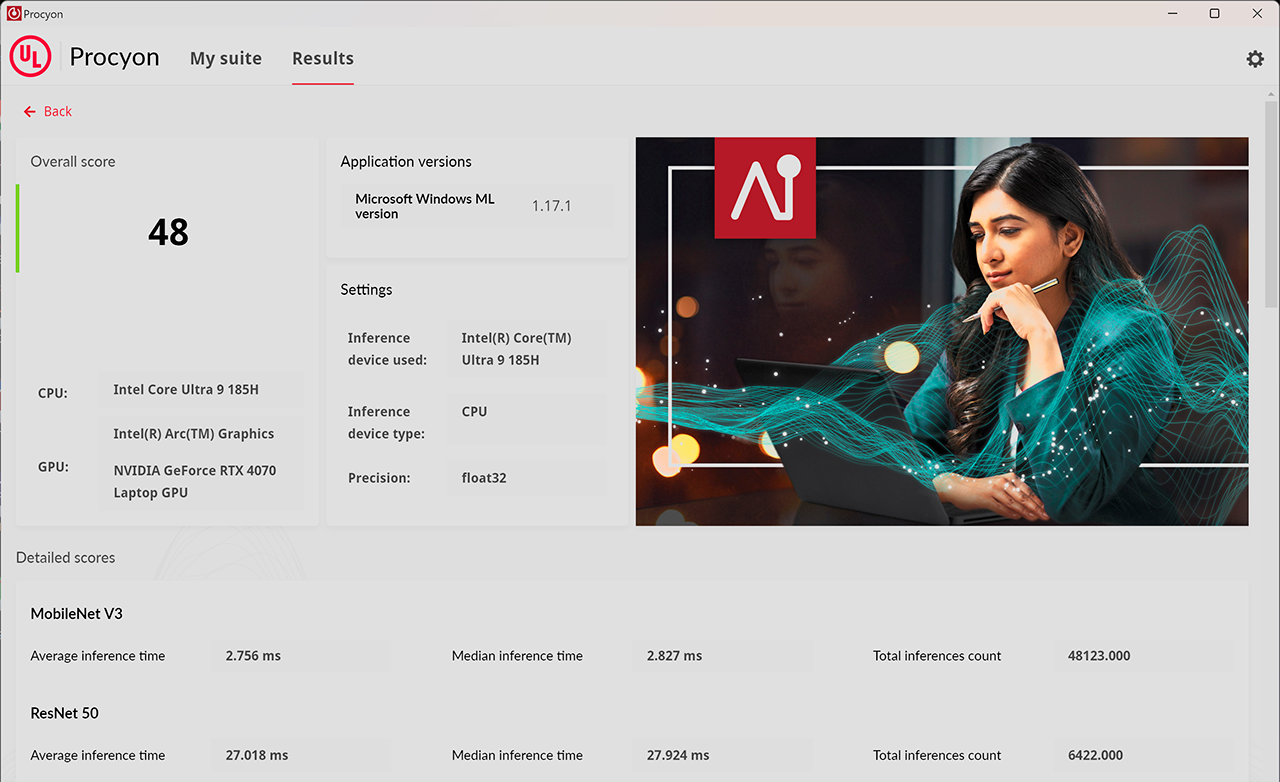Select ResNet 50 inferences count 6422.000

click(1095, 756)
